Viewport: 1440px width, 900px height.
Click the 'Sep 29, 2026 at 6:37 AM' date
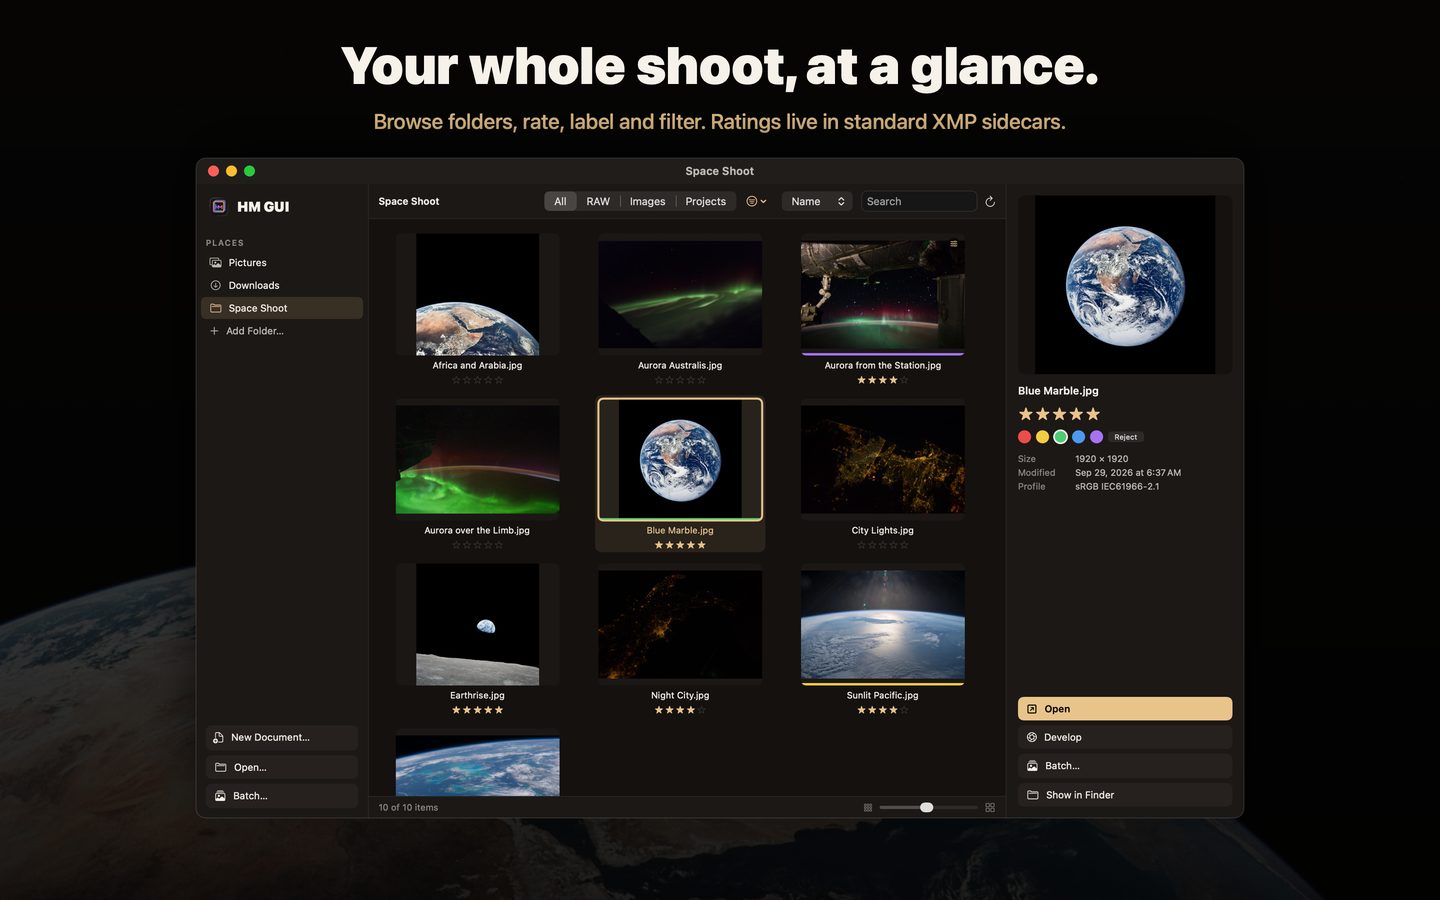pos(1128,472)
